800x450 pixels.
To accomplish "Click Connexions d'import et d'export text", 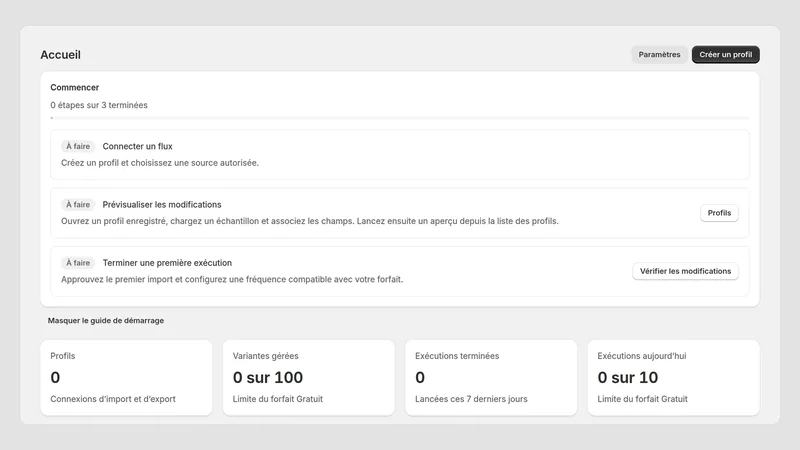I will pos(113,399).
